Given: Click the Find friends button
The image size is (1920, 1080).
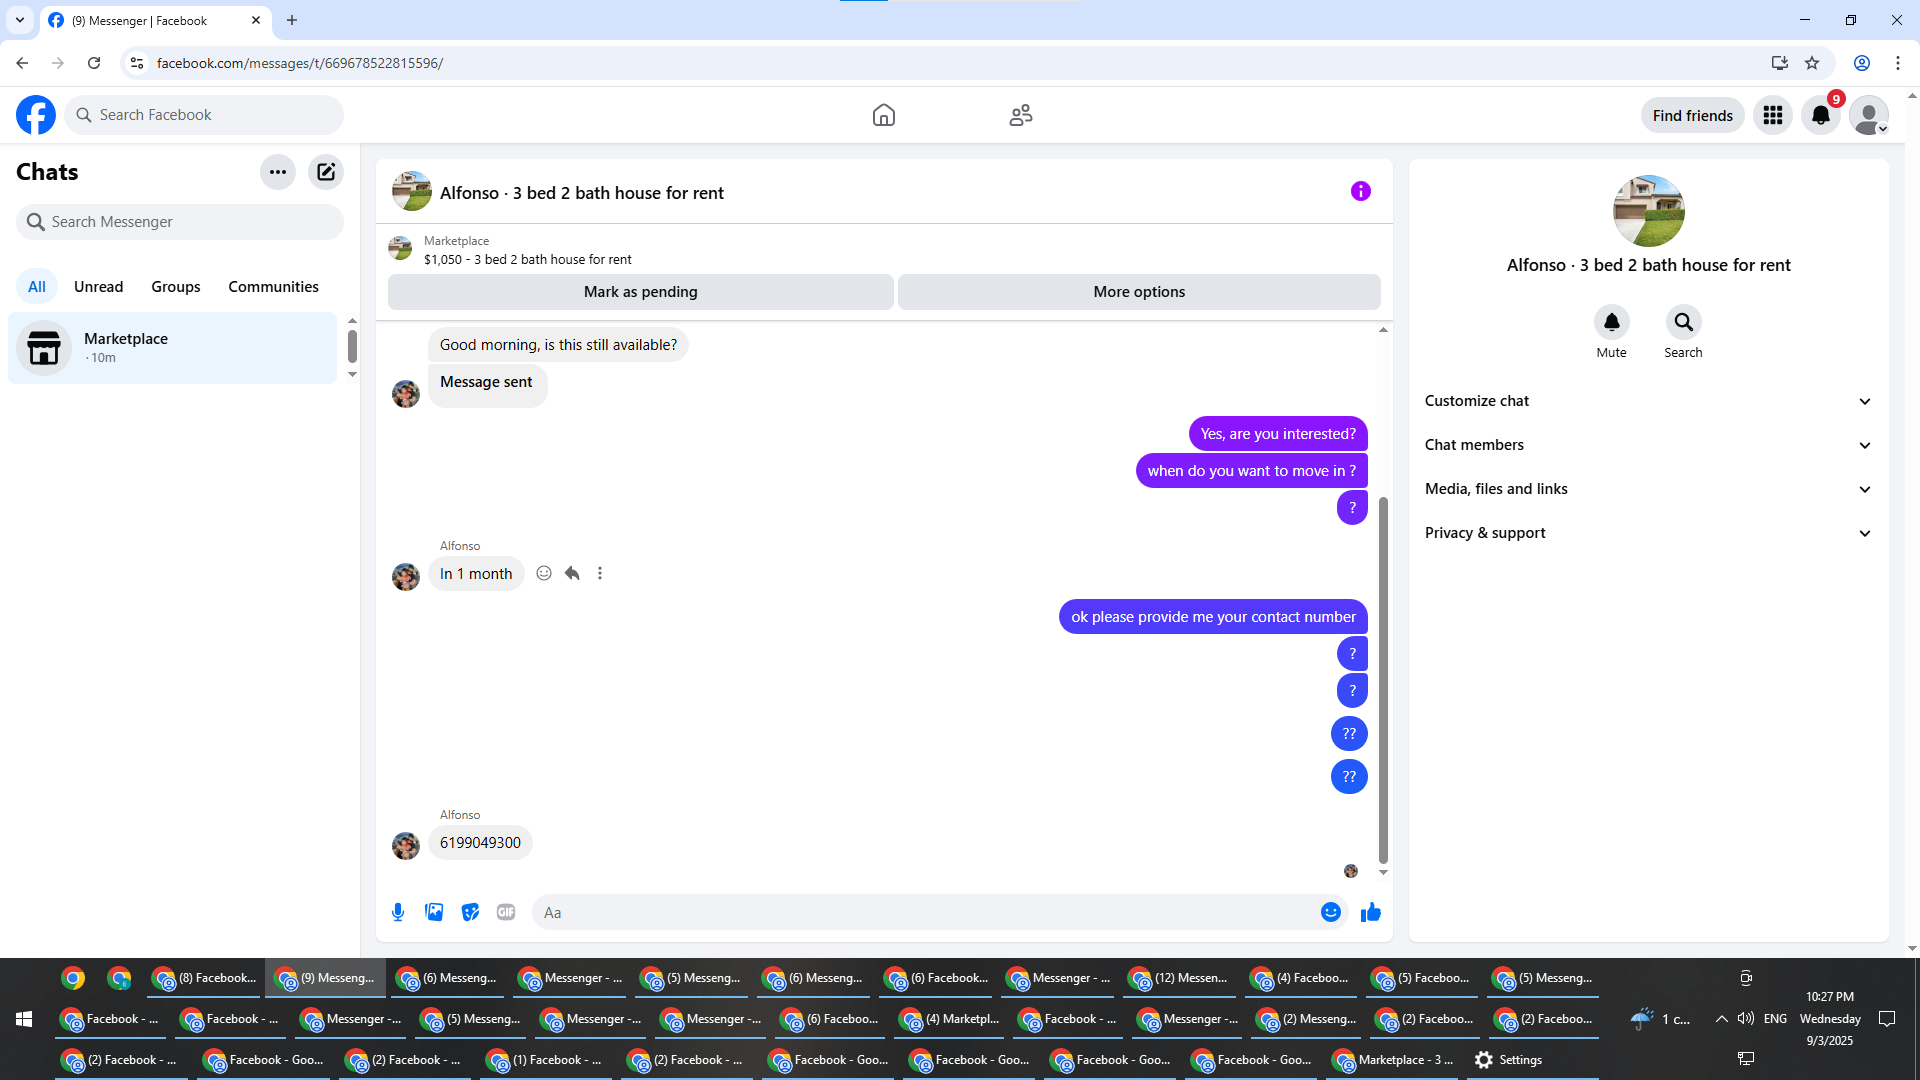Looking at the screenshot, I should 1693,116.
